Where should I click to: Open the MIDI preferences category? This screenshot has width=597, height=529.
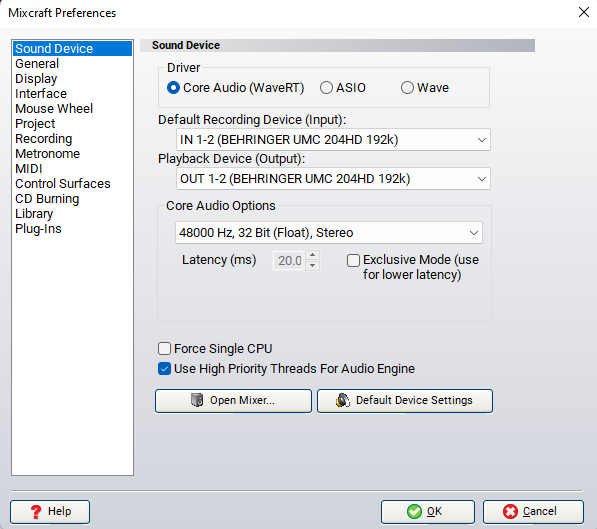point(29,169)
